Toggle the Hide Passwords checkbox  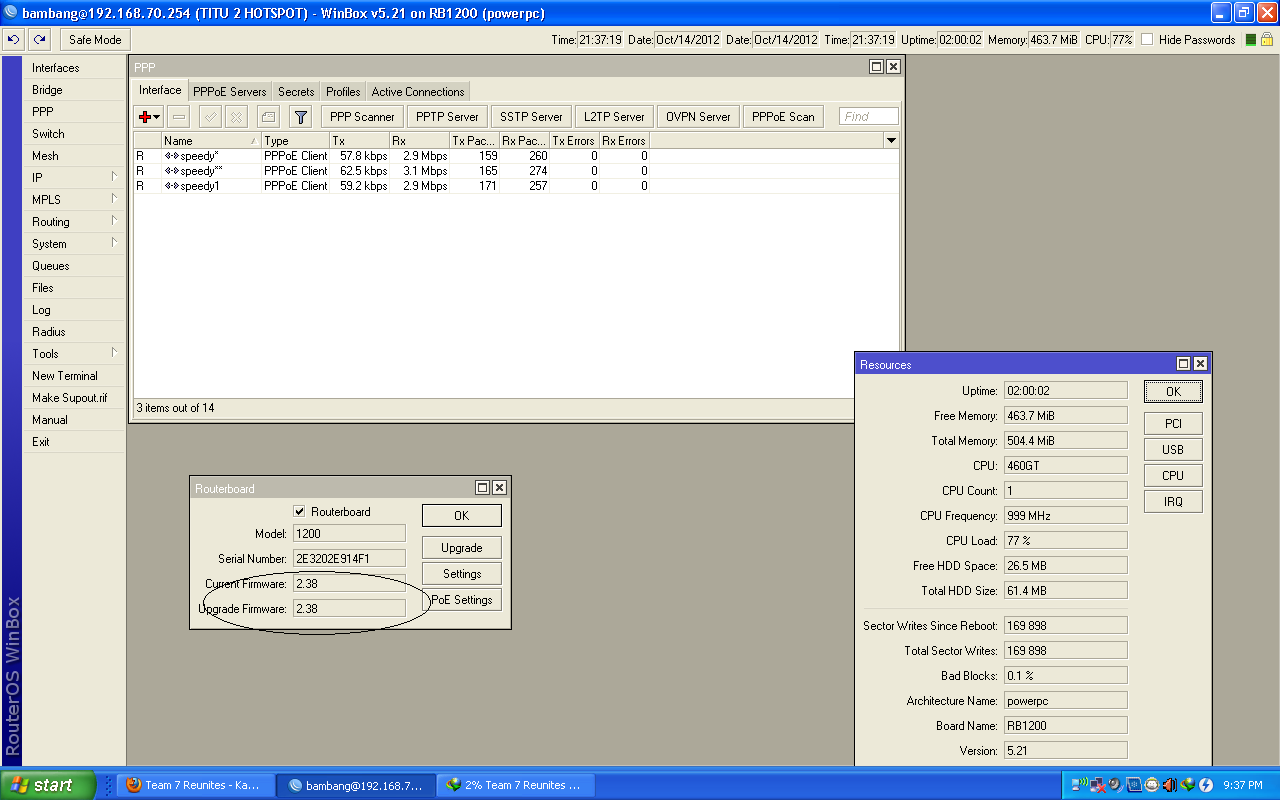tap(1147, 40)
